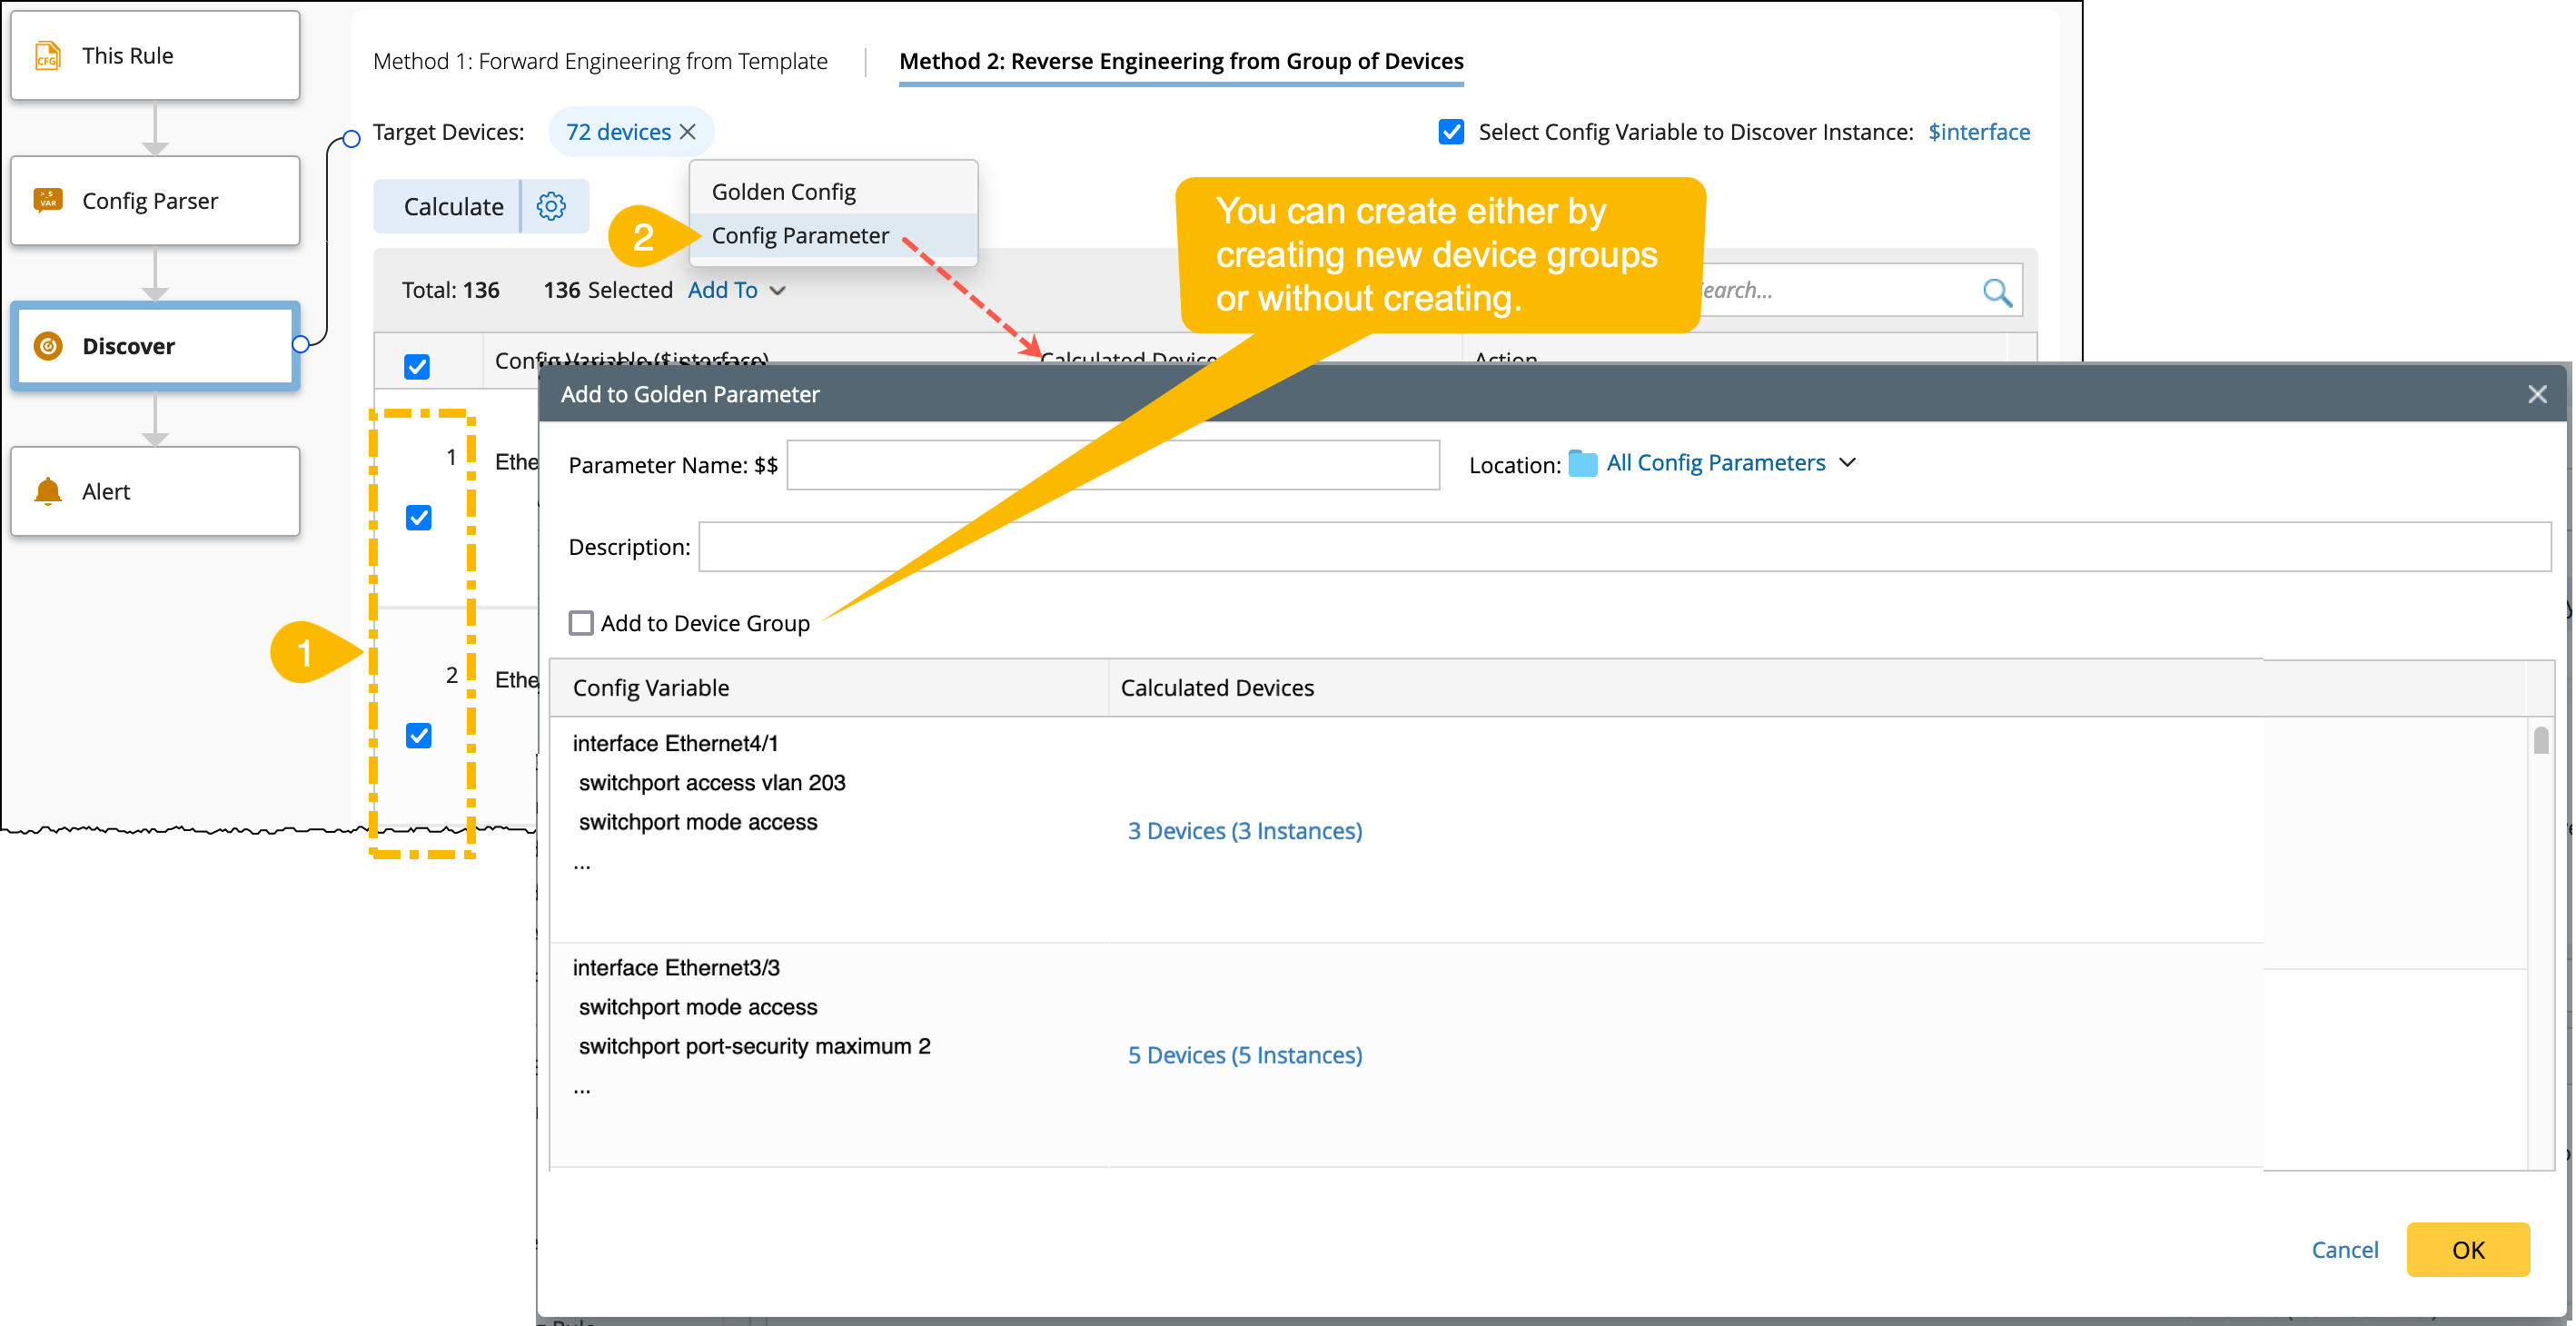Uncheck row 1 checkbox in table
Viewport: 2576px width, 1326px height.
click(418, 517)
